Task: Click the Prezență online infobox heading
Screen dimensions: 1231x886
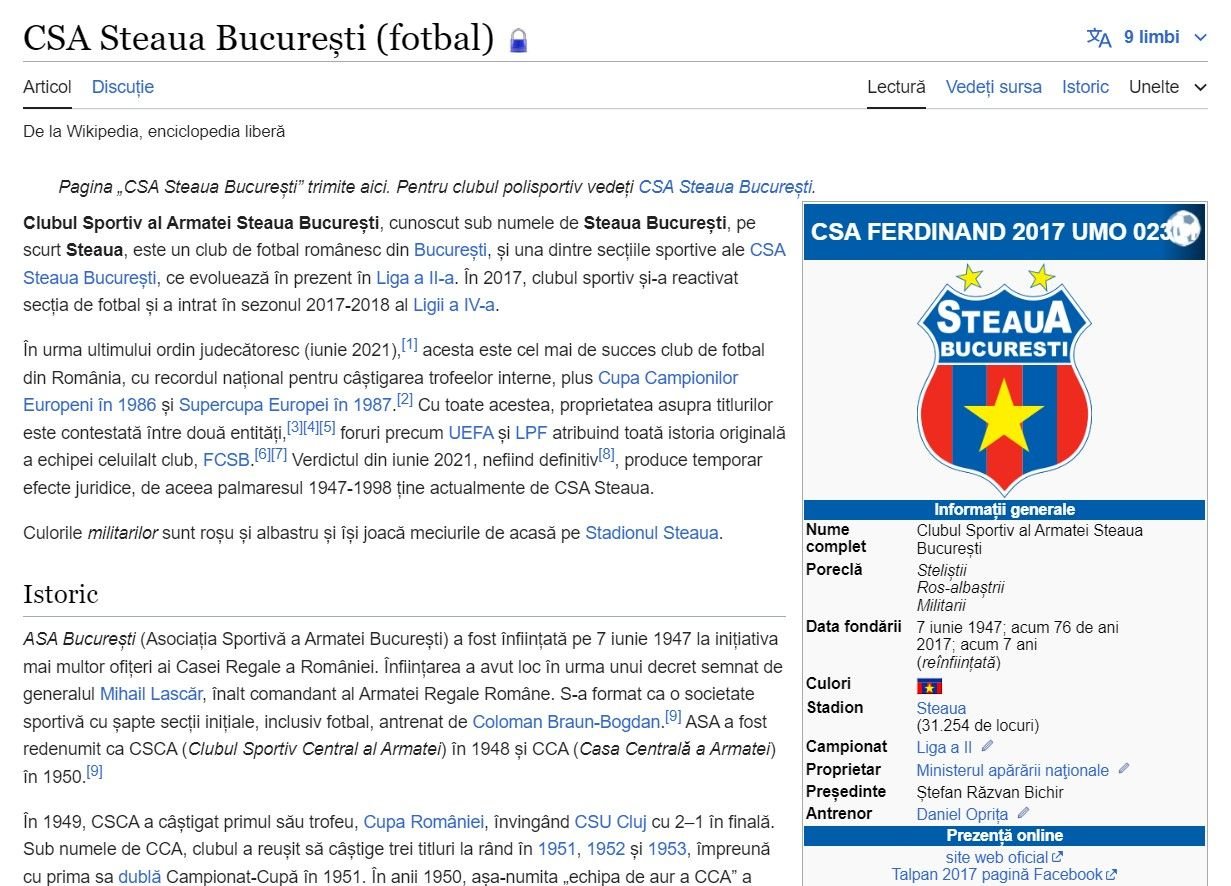Action: (1004, 835)
